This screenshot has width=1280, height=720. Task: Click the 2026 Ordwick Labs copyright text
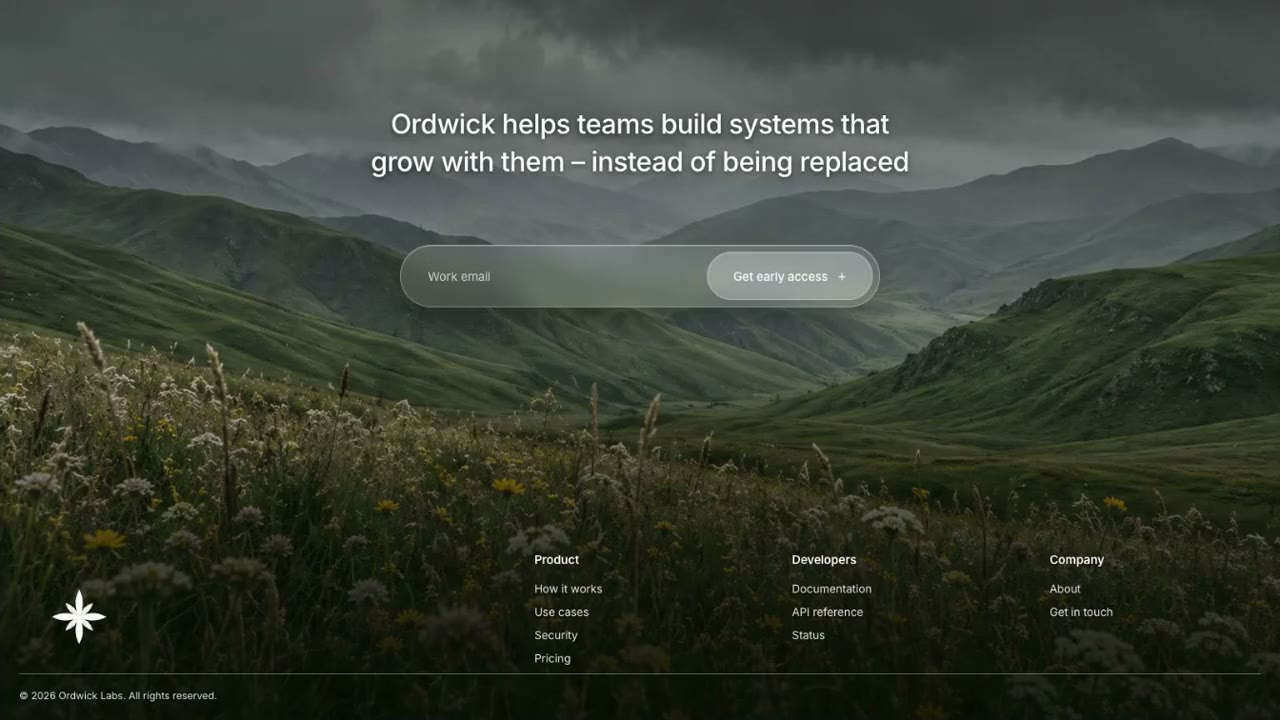point(118,696)
